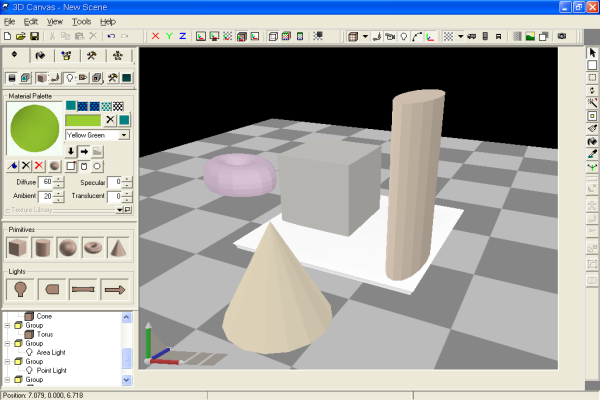Expand Texture Library with its down arrow
Image resolution: width=600 pixels, height=400 pixels.
coord(120,210)
